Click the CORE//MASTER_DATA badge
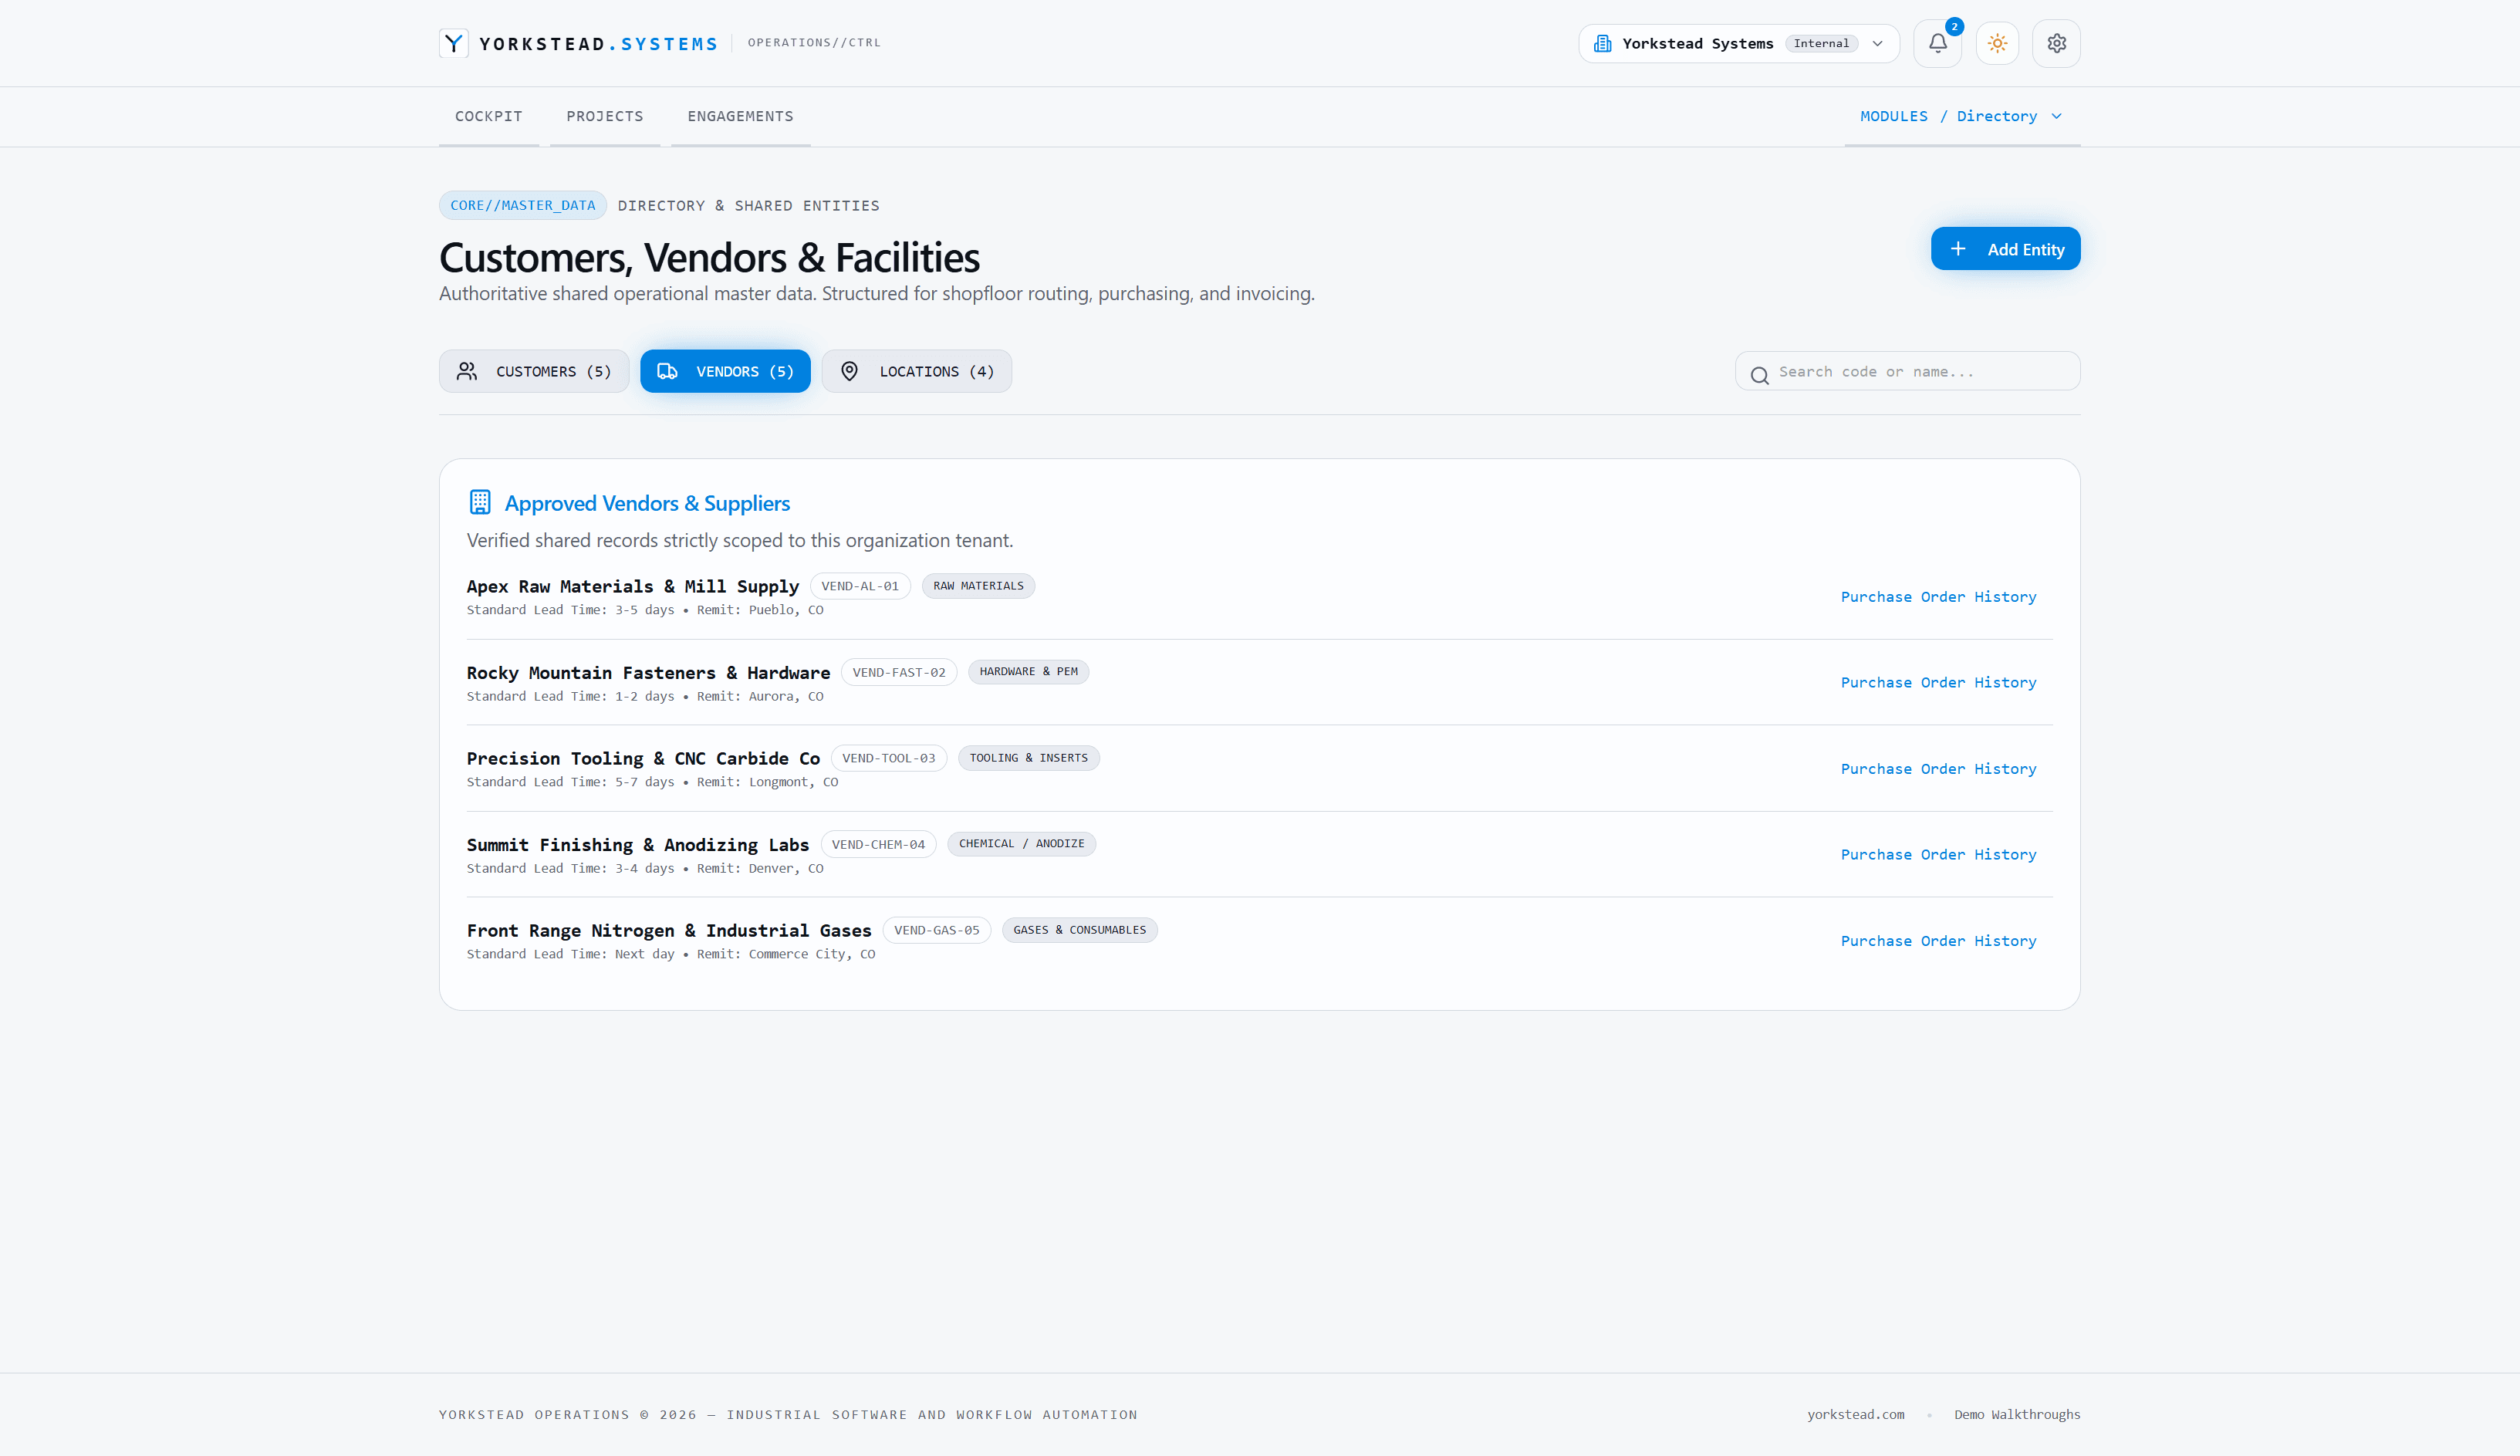 click(x=522, y=205)
